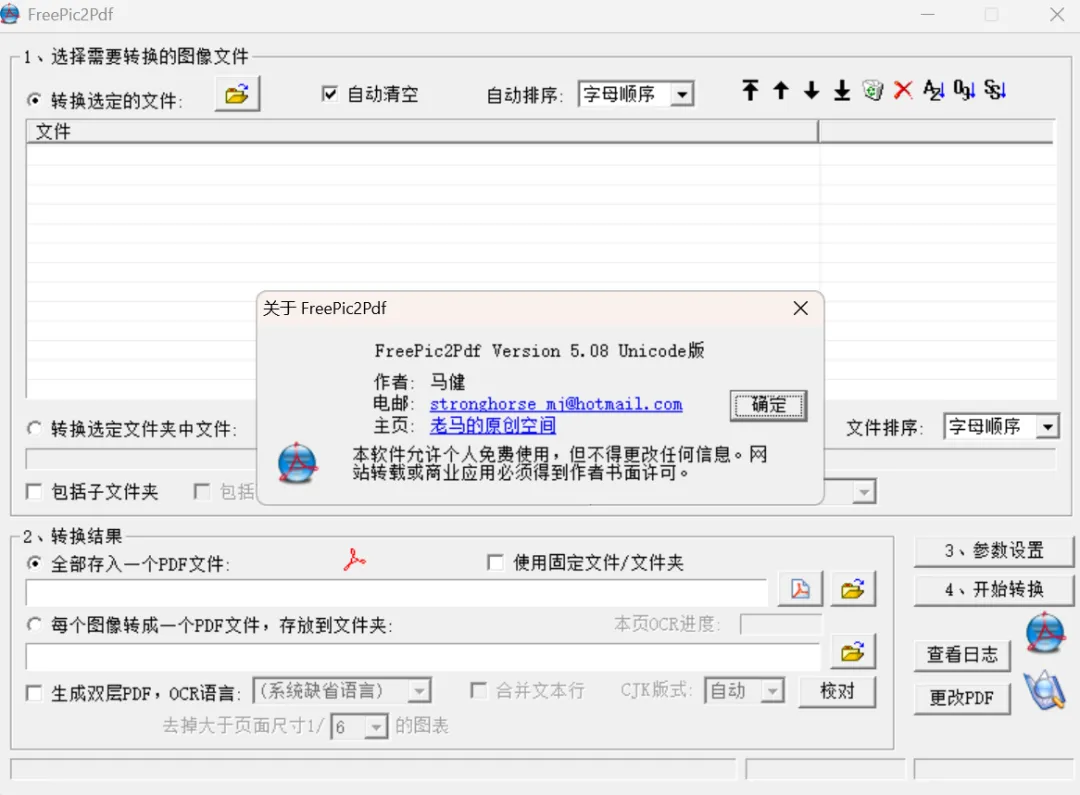Open the 自动排序 dropdown
1080x795 pixels.
[682, 94]
